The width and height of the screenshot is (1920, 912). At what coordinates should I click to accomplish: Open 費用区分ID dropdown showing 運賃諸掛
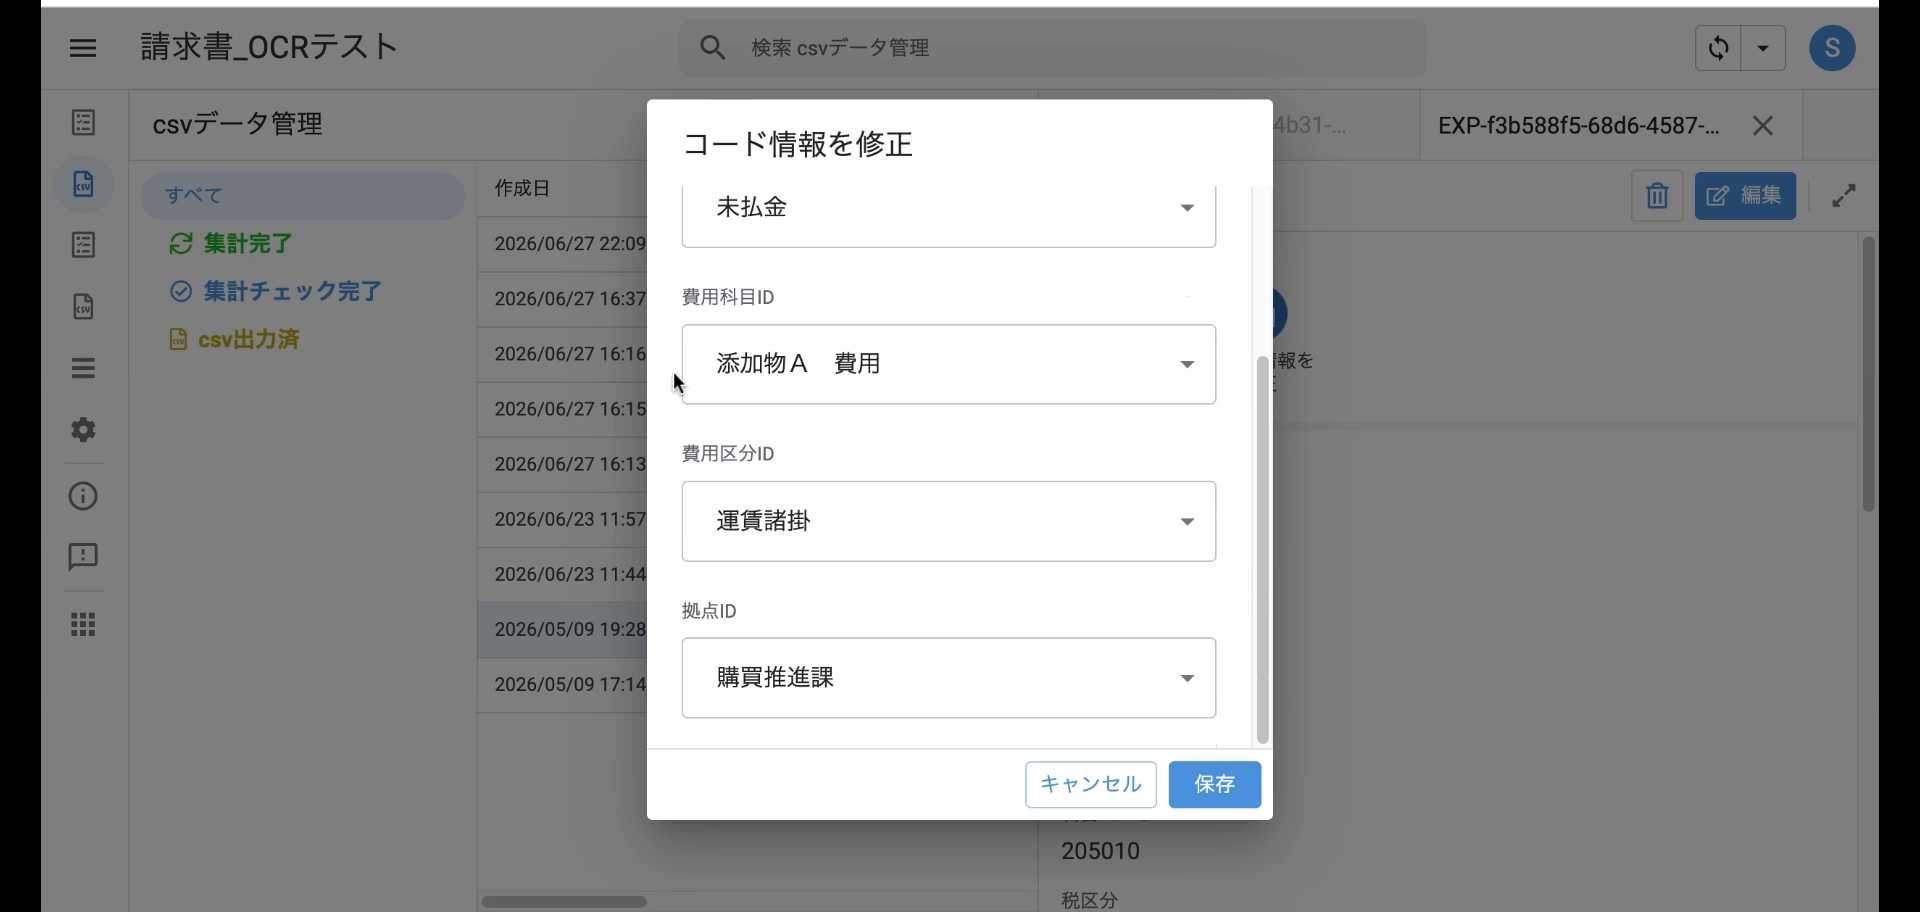[x=948, y=521]
